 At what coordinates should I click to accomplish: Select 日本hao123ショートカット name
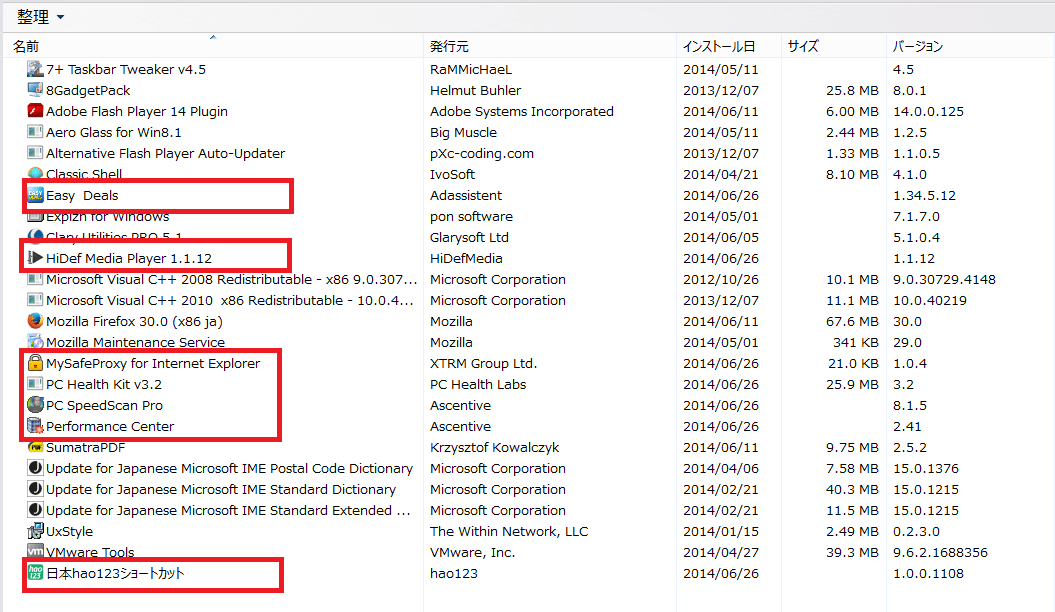tap(115, 573)
